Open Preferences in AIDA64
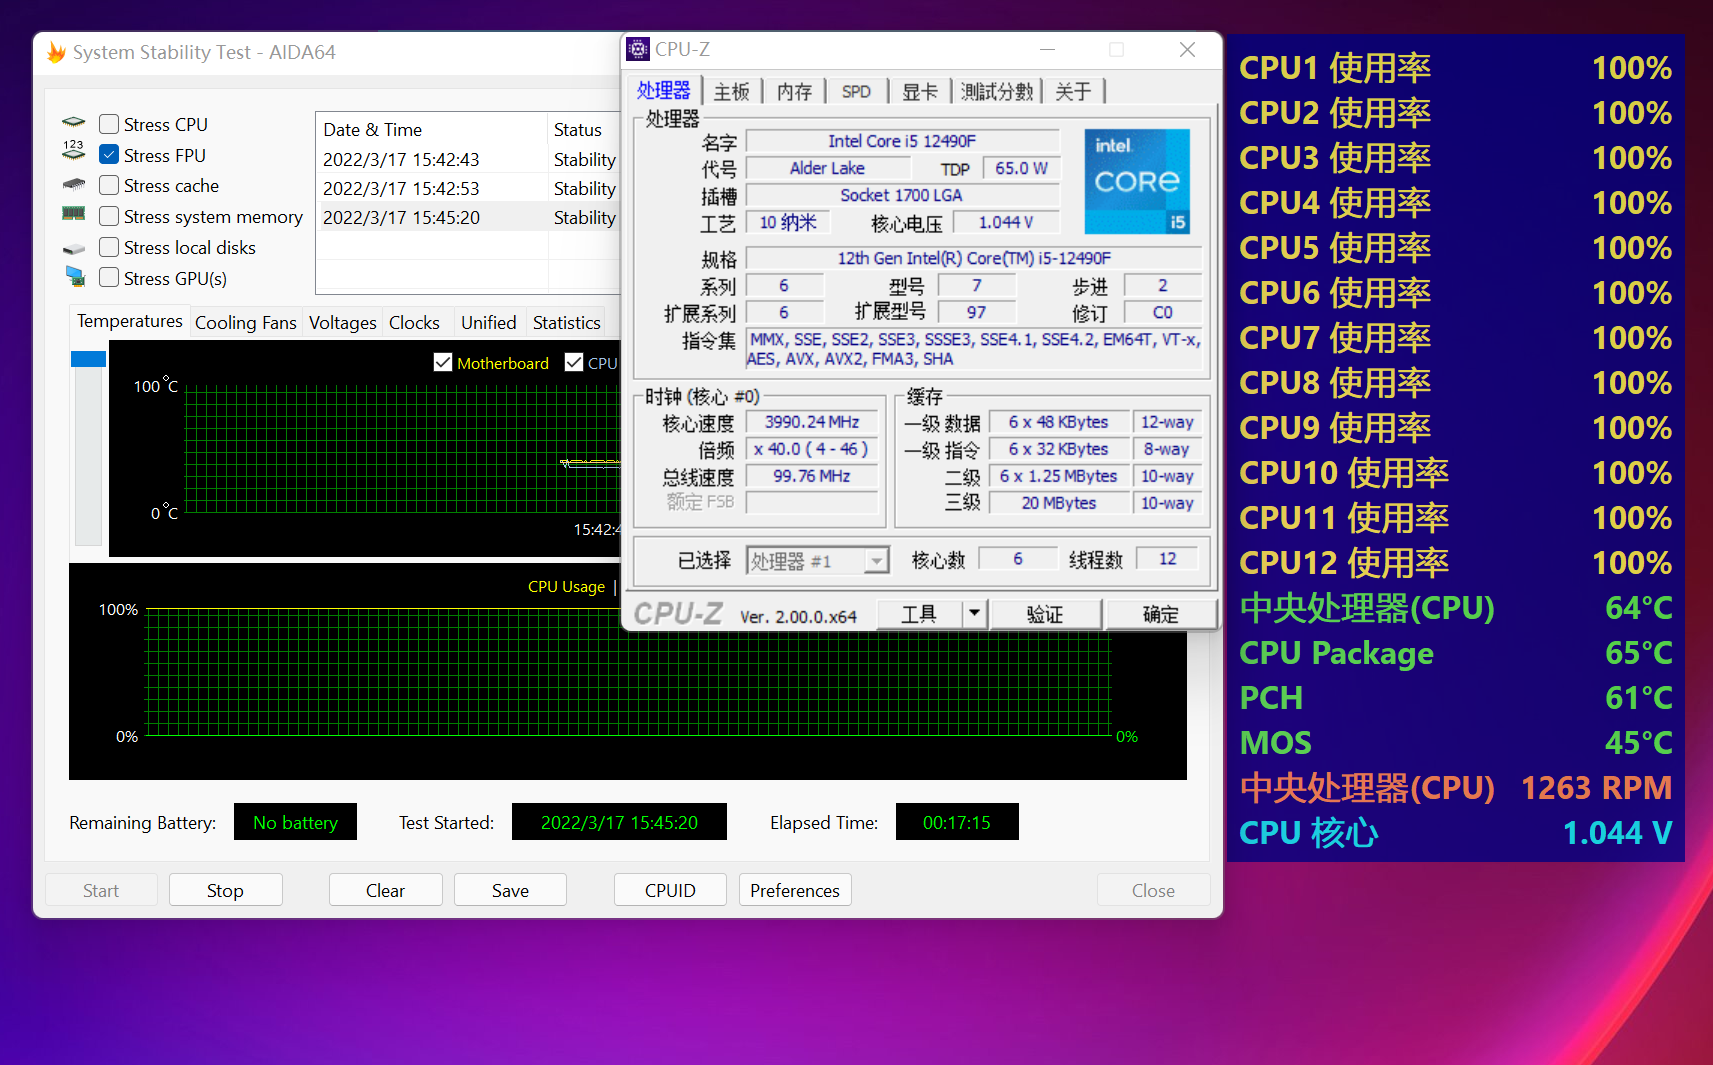 pos(795,890)
